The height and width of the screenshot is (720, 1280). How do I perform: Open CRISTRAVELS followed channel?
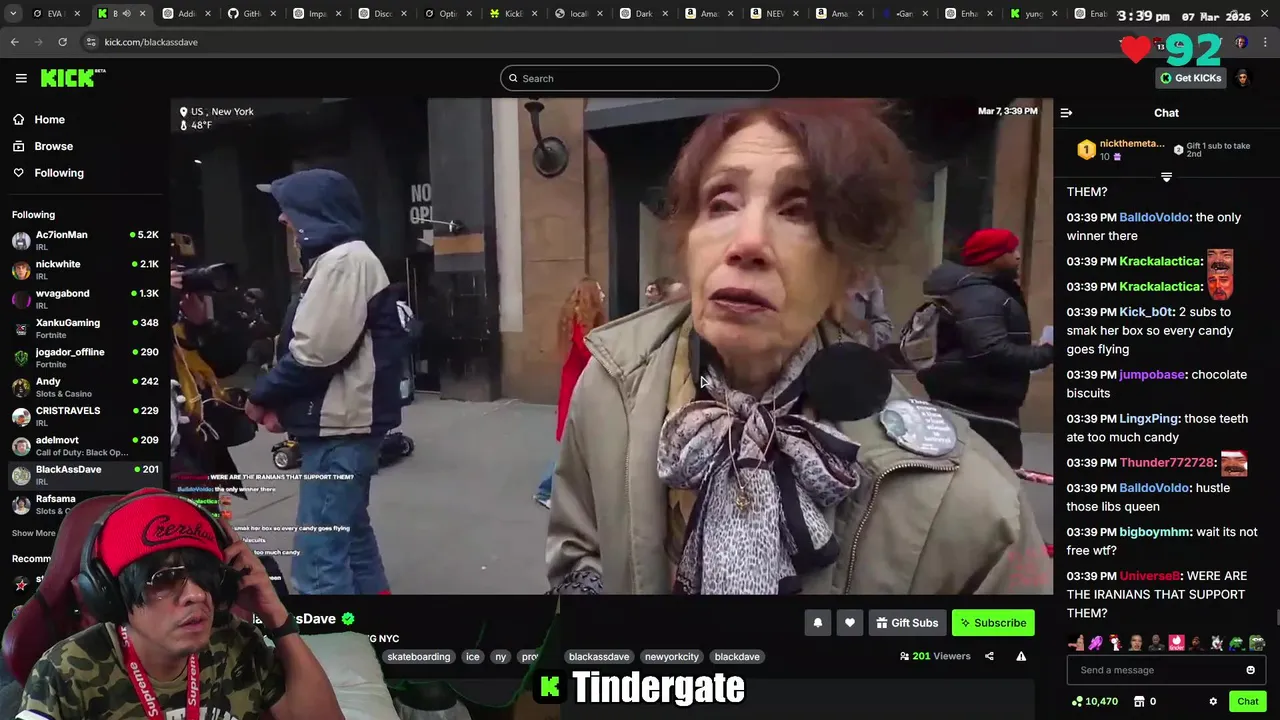(x=85, y=416)
